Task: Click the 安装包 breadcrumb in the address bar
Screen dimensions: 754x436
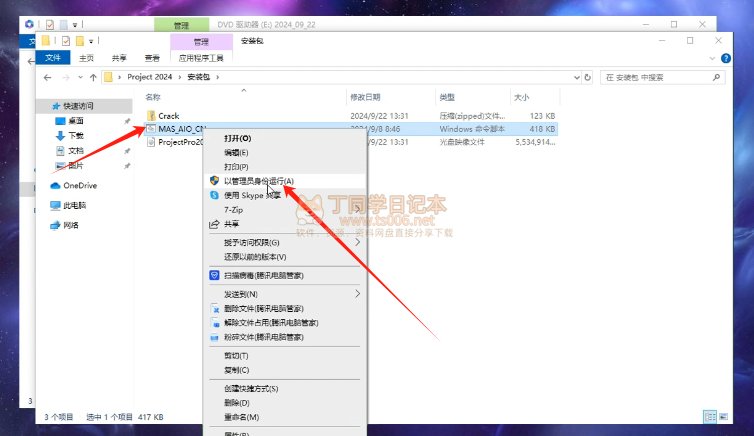Action: 199,77
